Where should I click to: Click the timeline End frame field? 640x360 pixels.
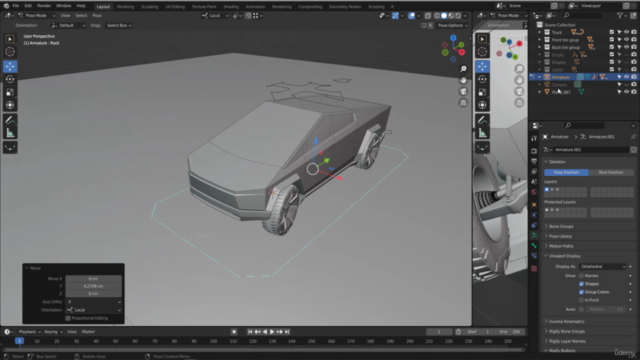coord(510,332)
